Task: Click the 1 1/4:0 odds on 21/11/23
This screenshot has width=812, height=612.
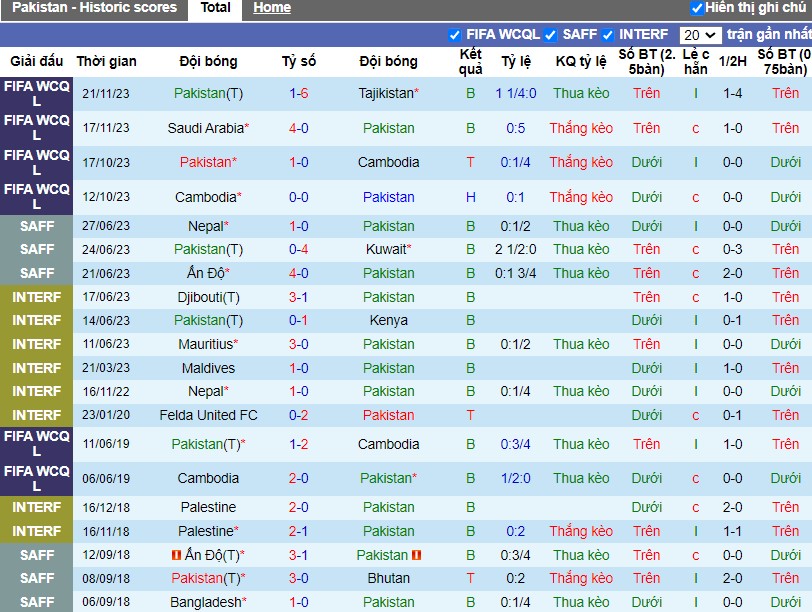Action: 516,94
